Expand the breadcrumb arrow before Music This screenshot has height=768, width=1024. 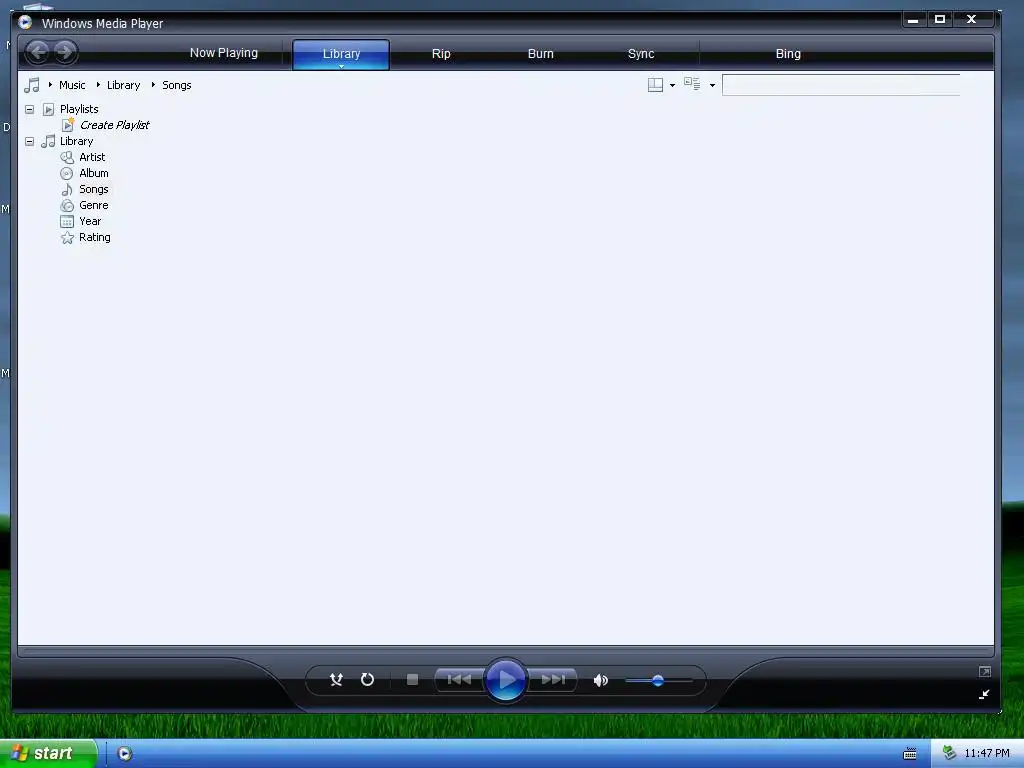coord(50,85)
